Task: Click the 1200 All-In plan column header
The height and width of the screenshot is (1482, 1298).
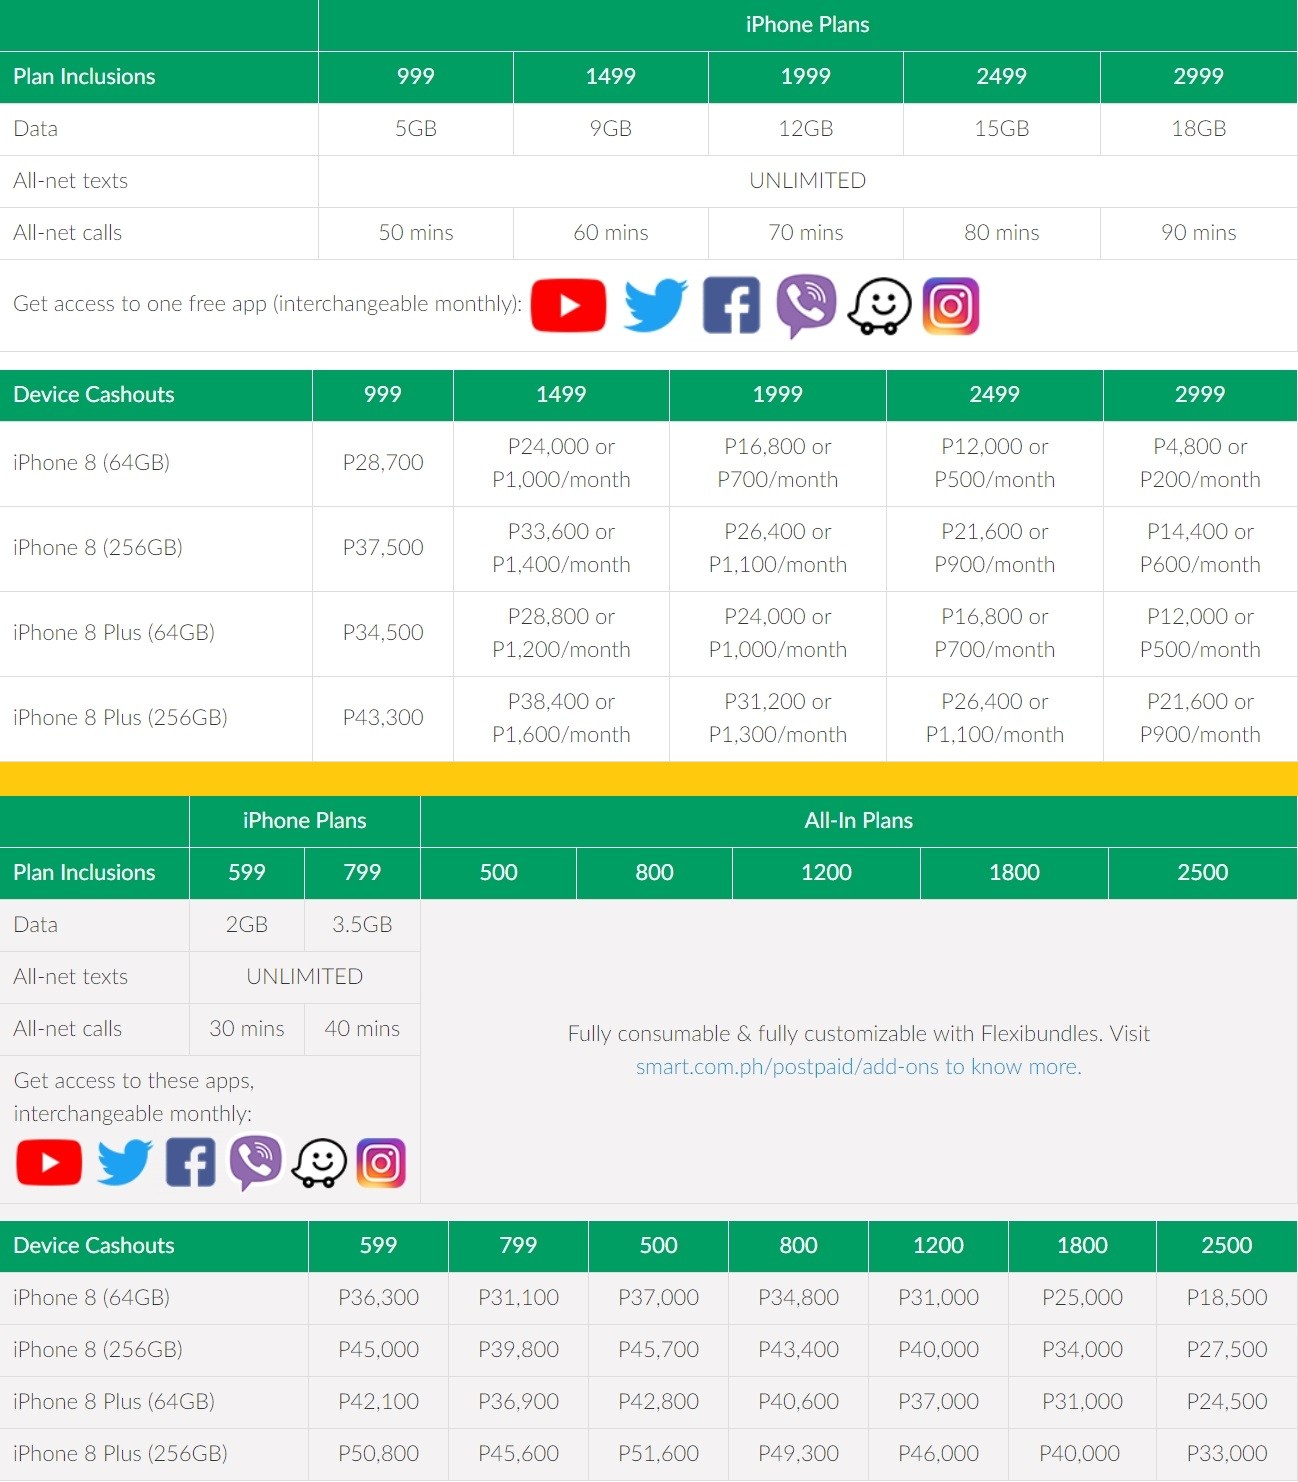Action: pyautogui.click(x=827, y=873)
